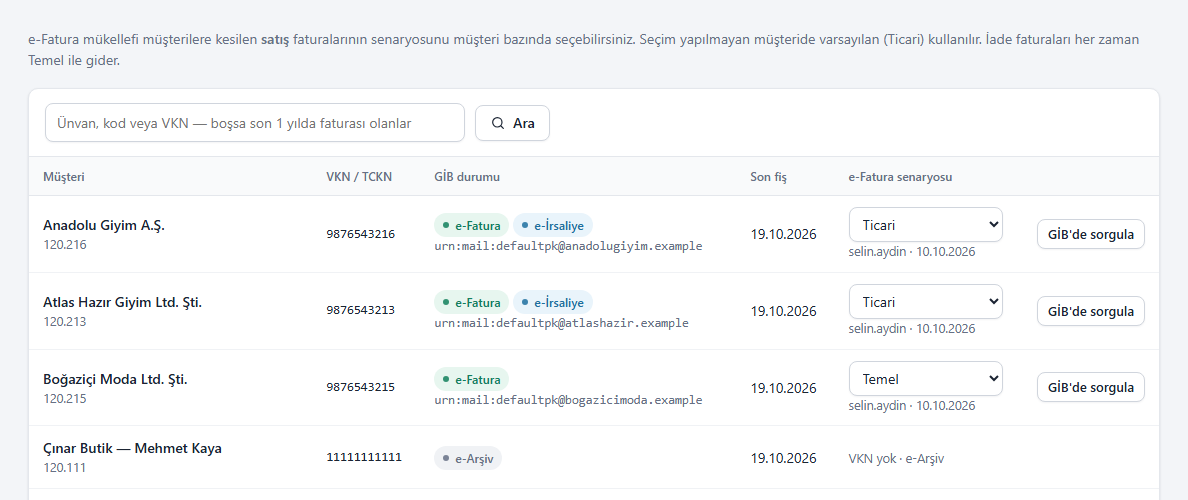Click urn:mail:defaultpk@bogazicimoda.example alias

click(x=568, y=399)
